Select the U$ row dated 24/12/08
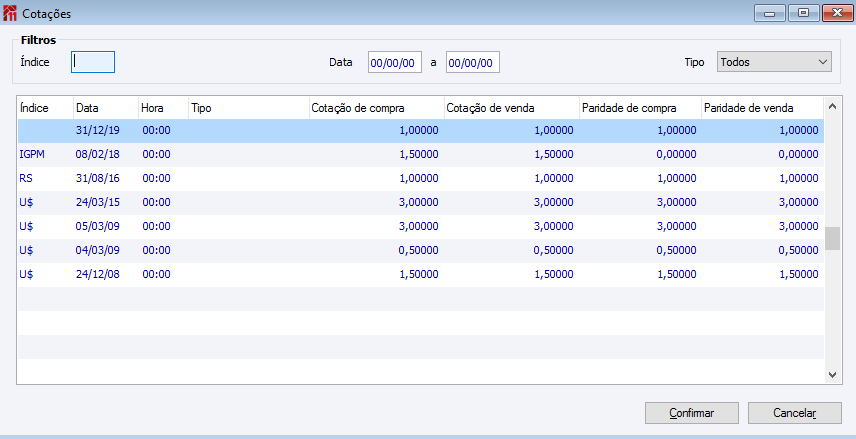Screen dimensions: 856x439 (420, 275)
